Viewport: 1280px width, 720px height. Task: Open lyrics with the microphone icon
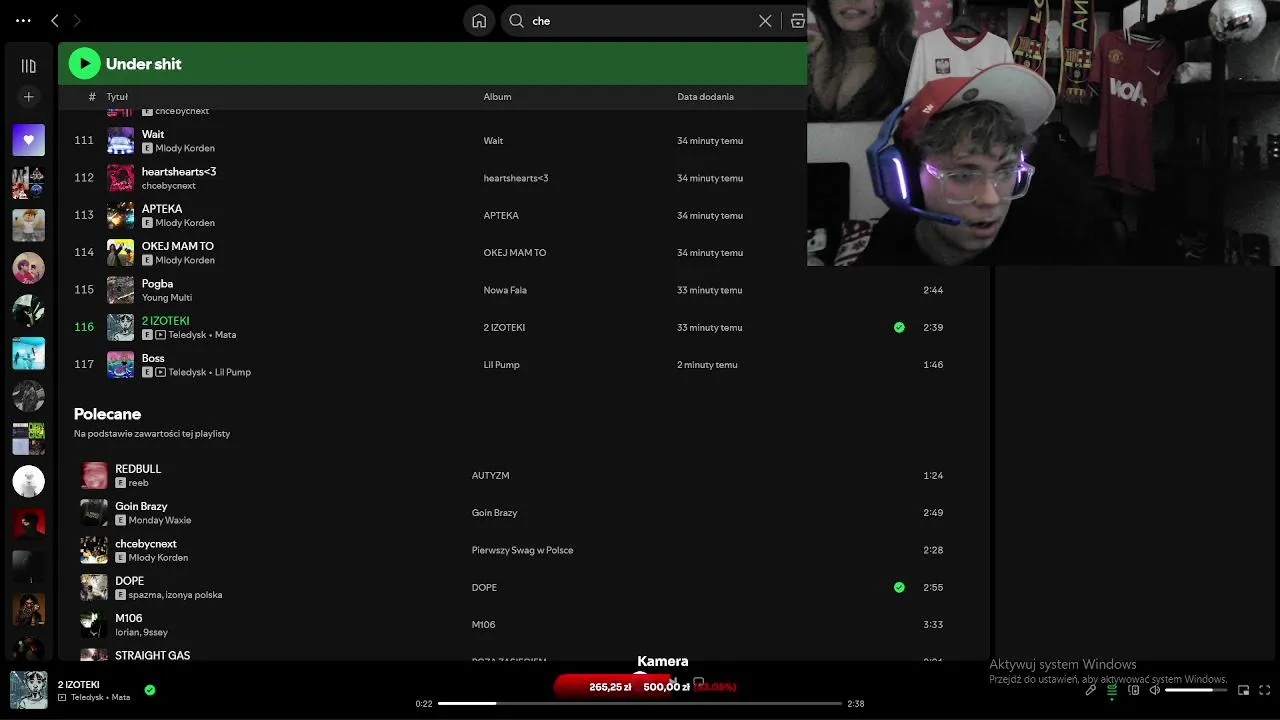point(1091,690)
